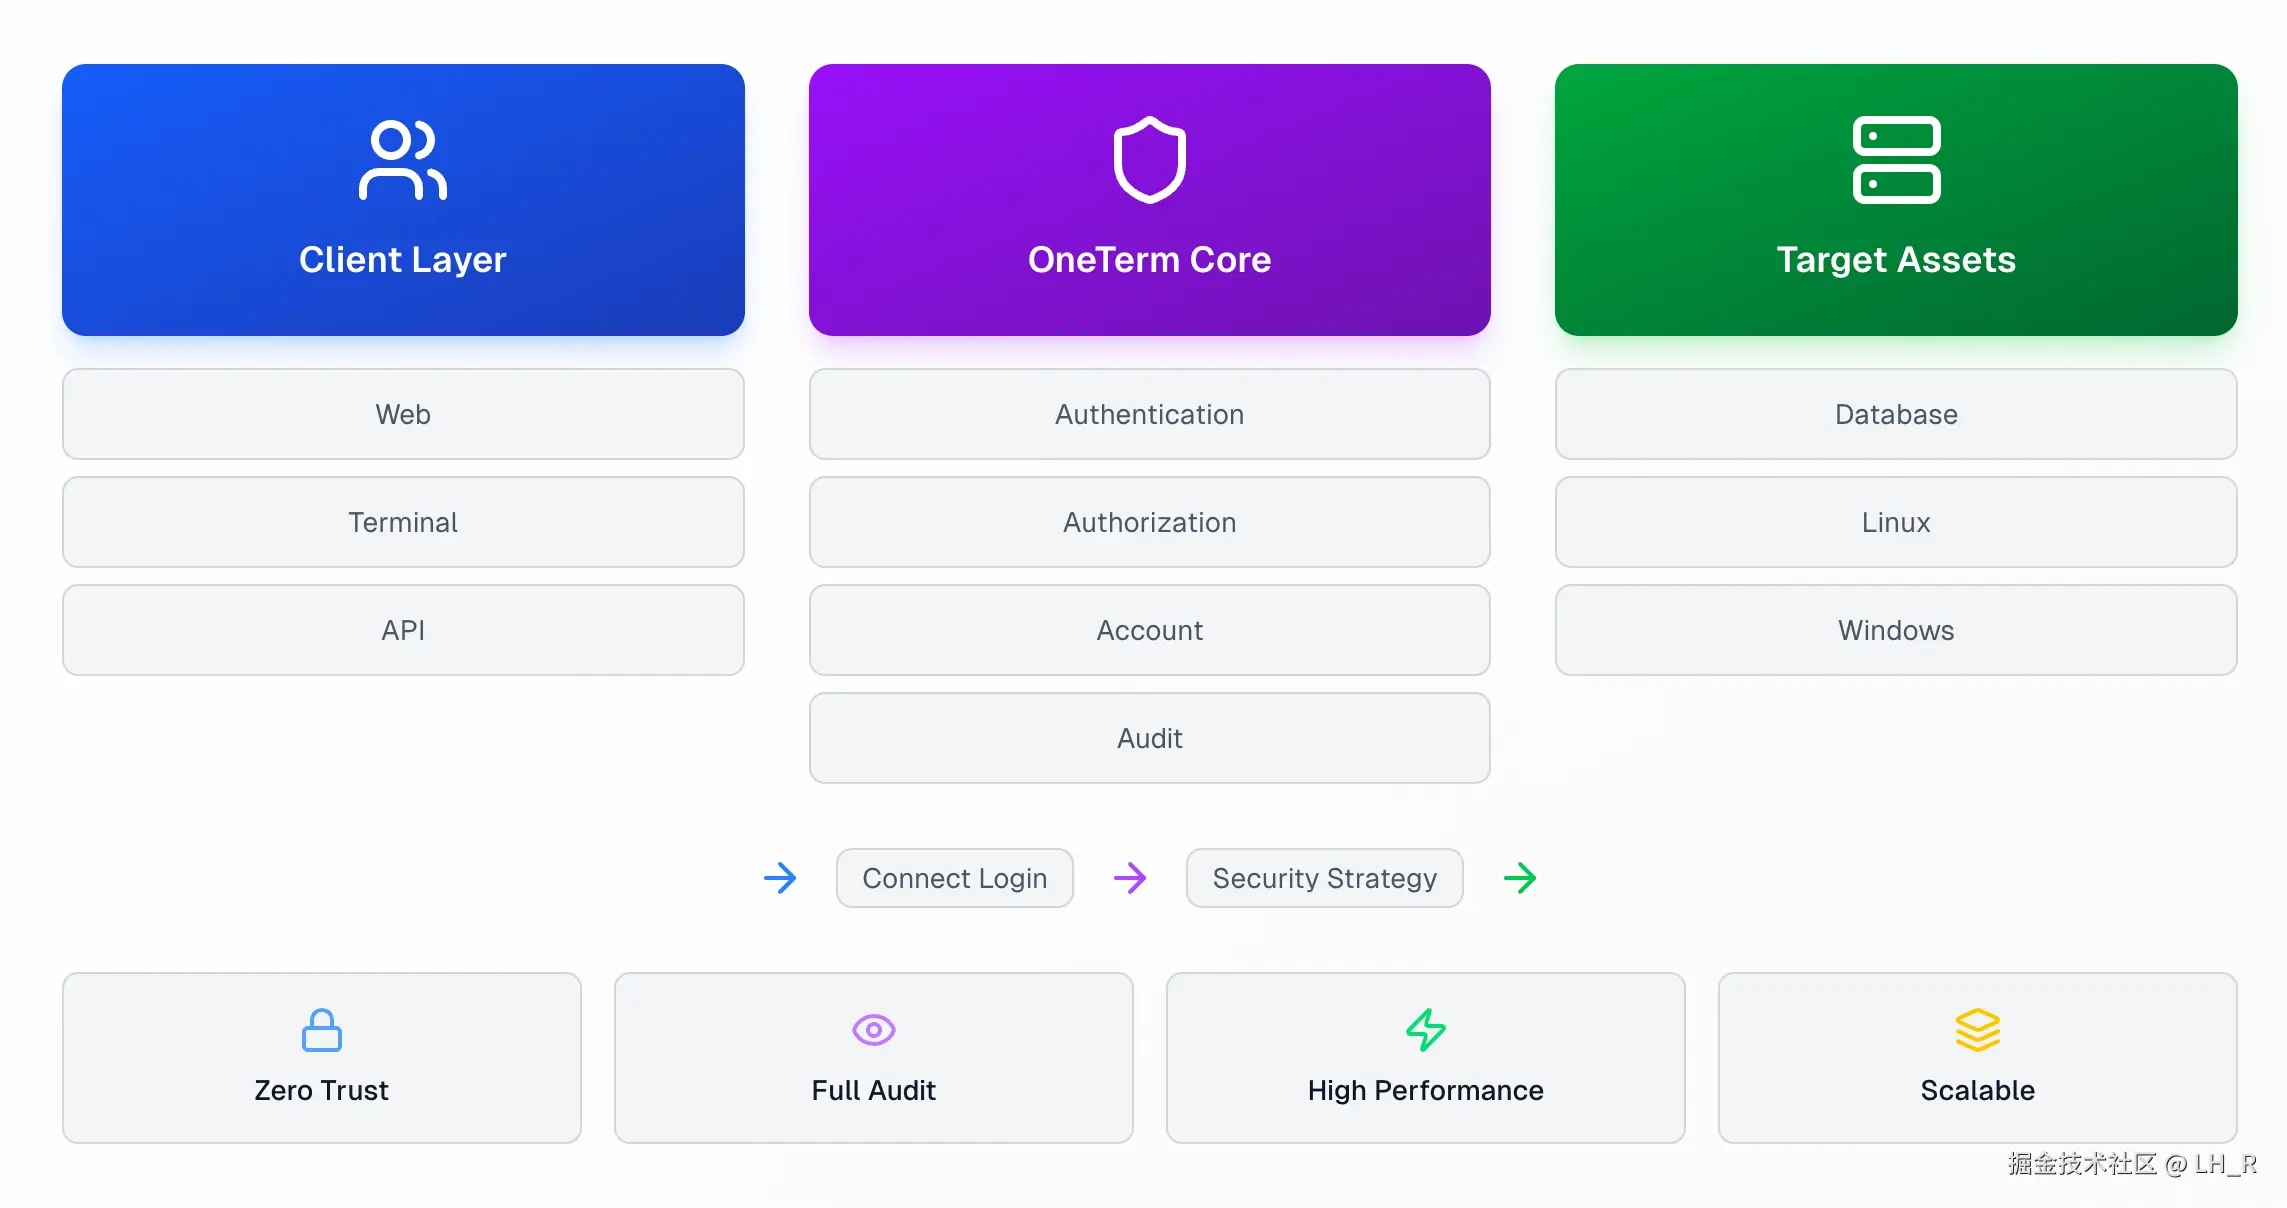
Task: Open the Authorization module box
Action: (1150, 522)
